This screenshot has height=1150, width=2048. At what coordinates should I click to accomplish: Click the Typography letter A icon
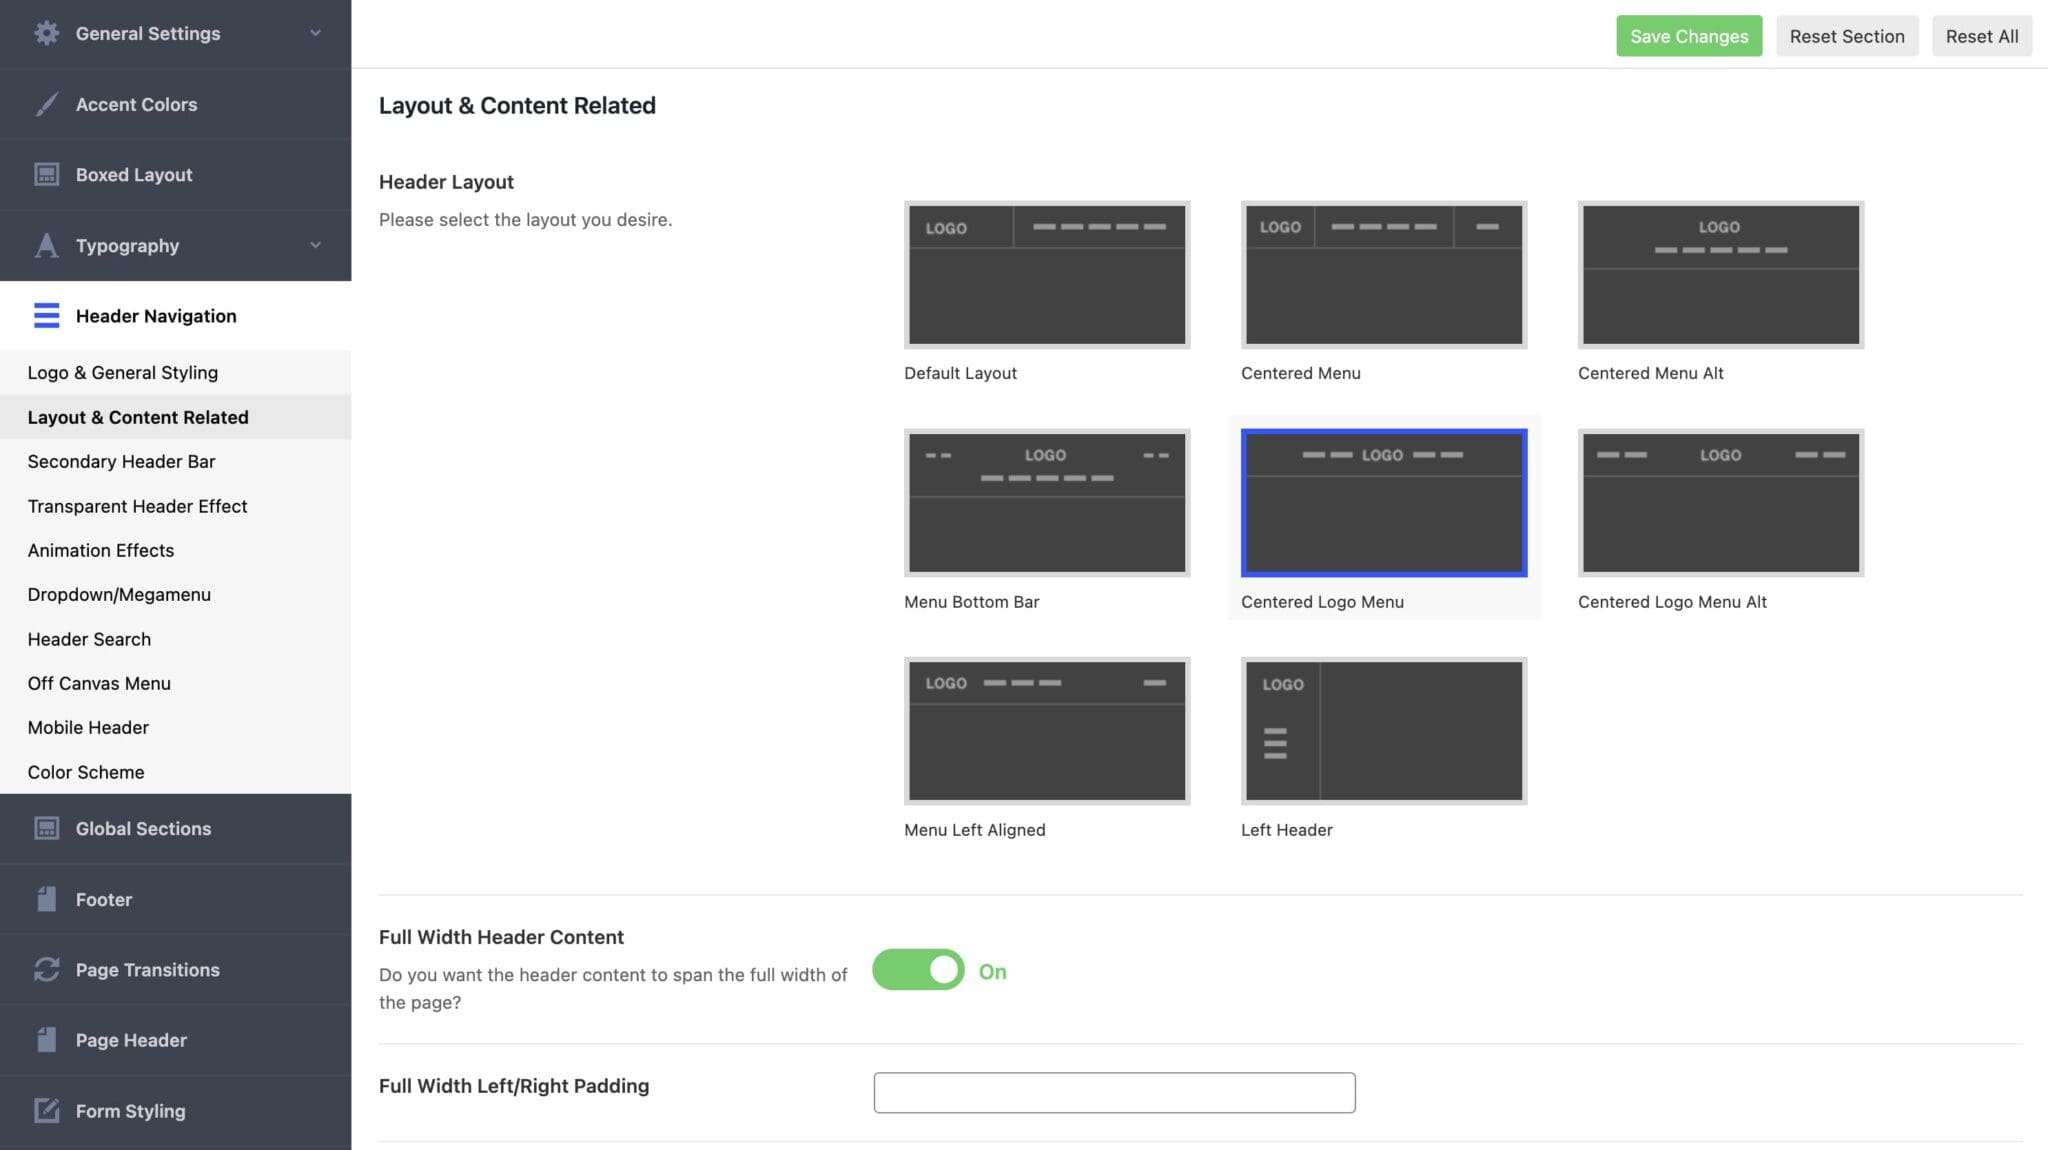click(x=46, y=245)
